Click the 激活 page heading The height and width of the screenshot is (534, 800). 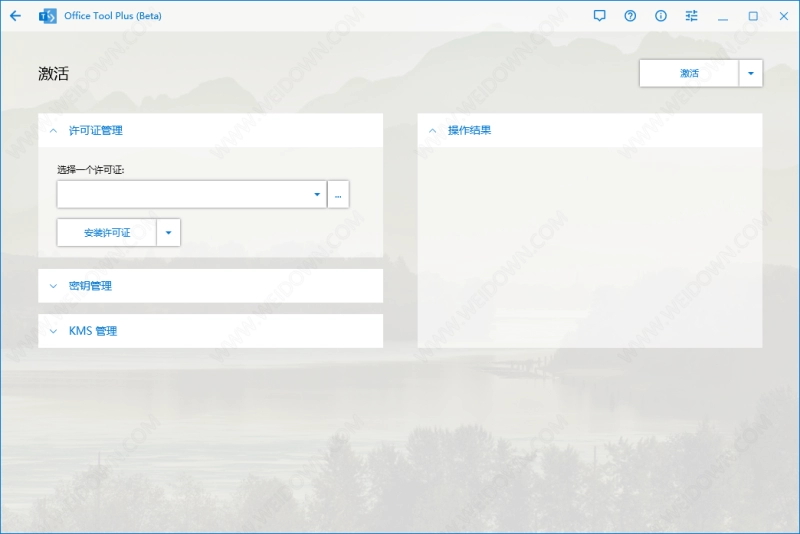click(x=53, y=73)
